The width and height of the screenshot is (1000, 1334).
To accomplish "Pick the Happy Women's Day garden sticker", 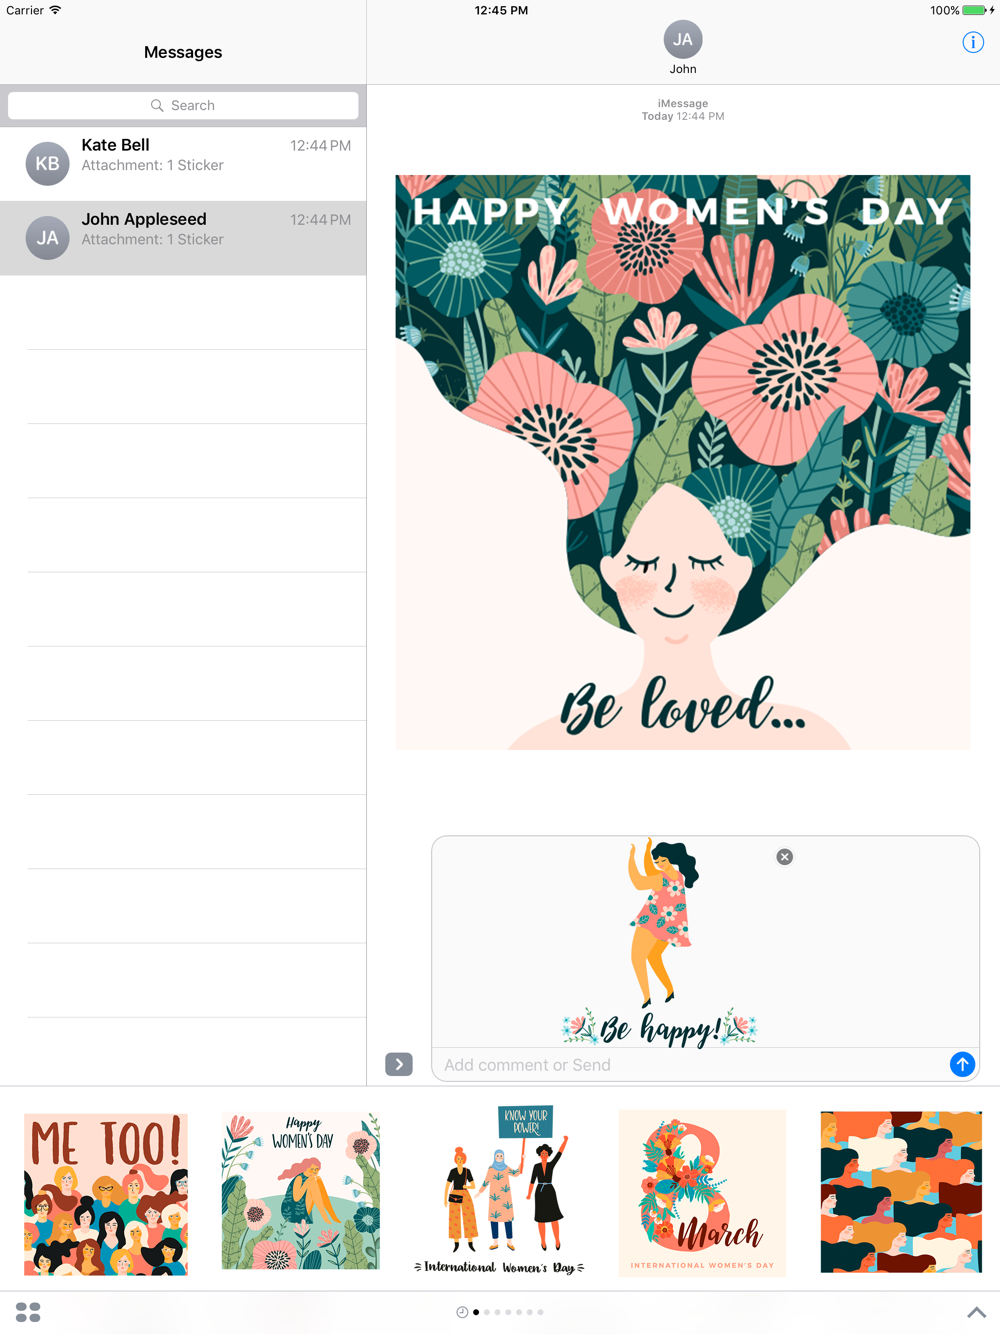I will [301, 1191].
